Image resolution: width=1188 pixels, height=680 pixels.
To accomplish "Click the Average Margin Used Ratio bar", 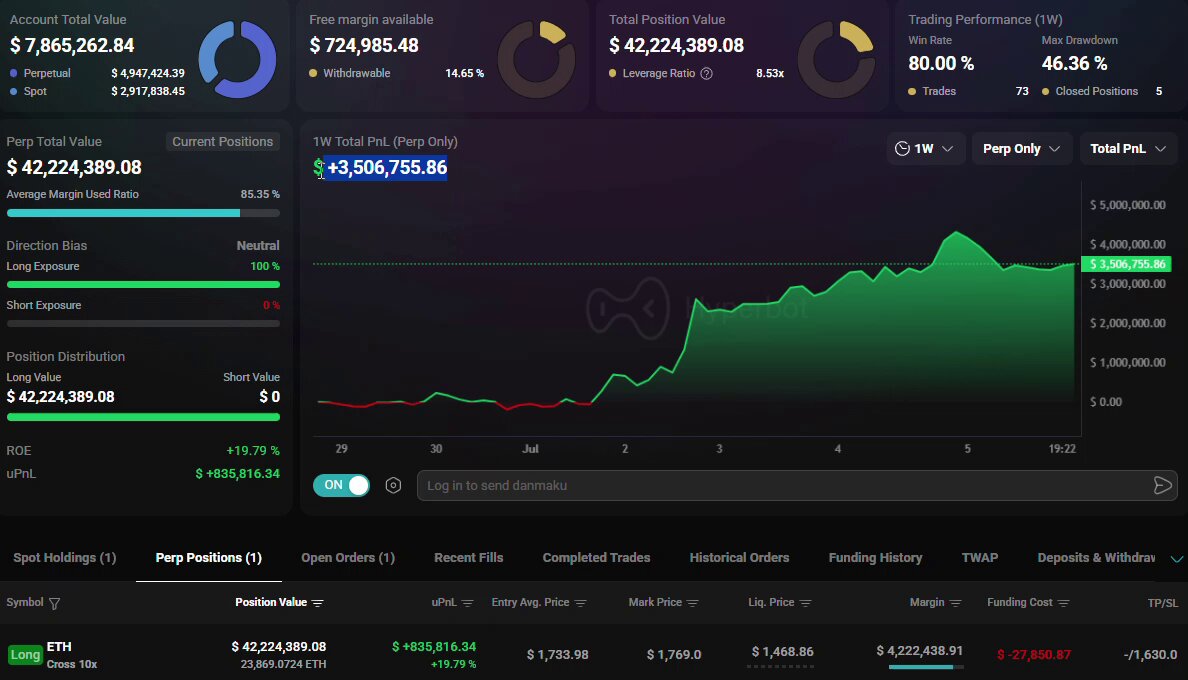I will [x=143, y=214].
